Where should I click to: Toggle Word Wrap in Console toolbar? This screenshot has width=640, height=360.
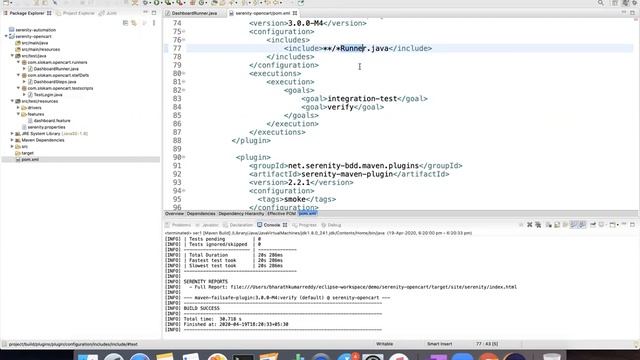pyautogui.click(x=565, y=225)
